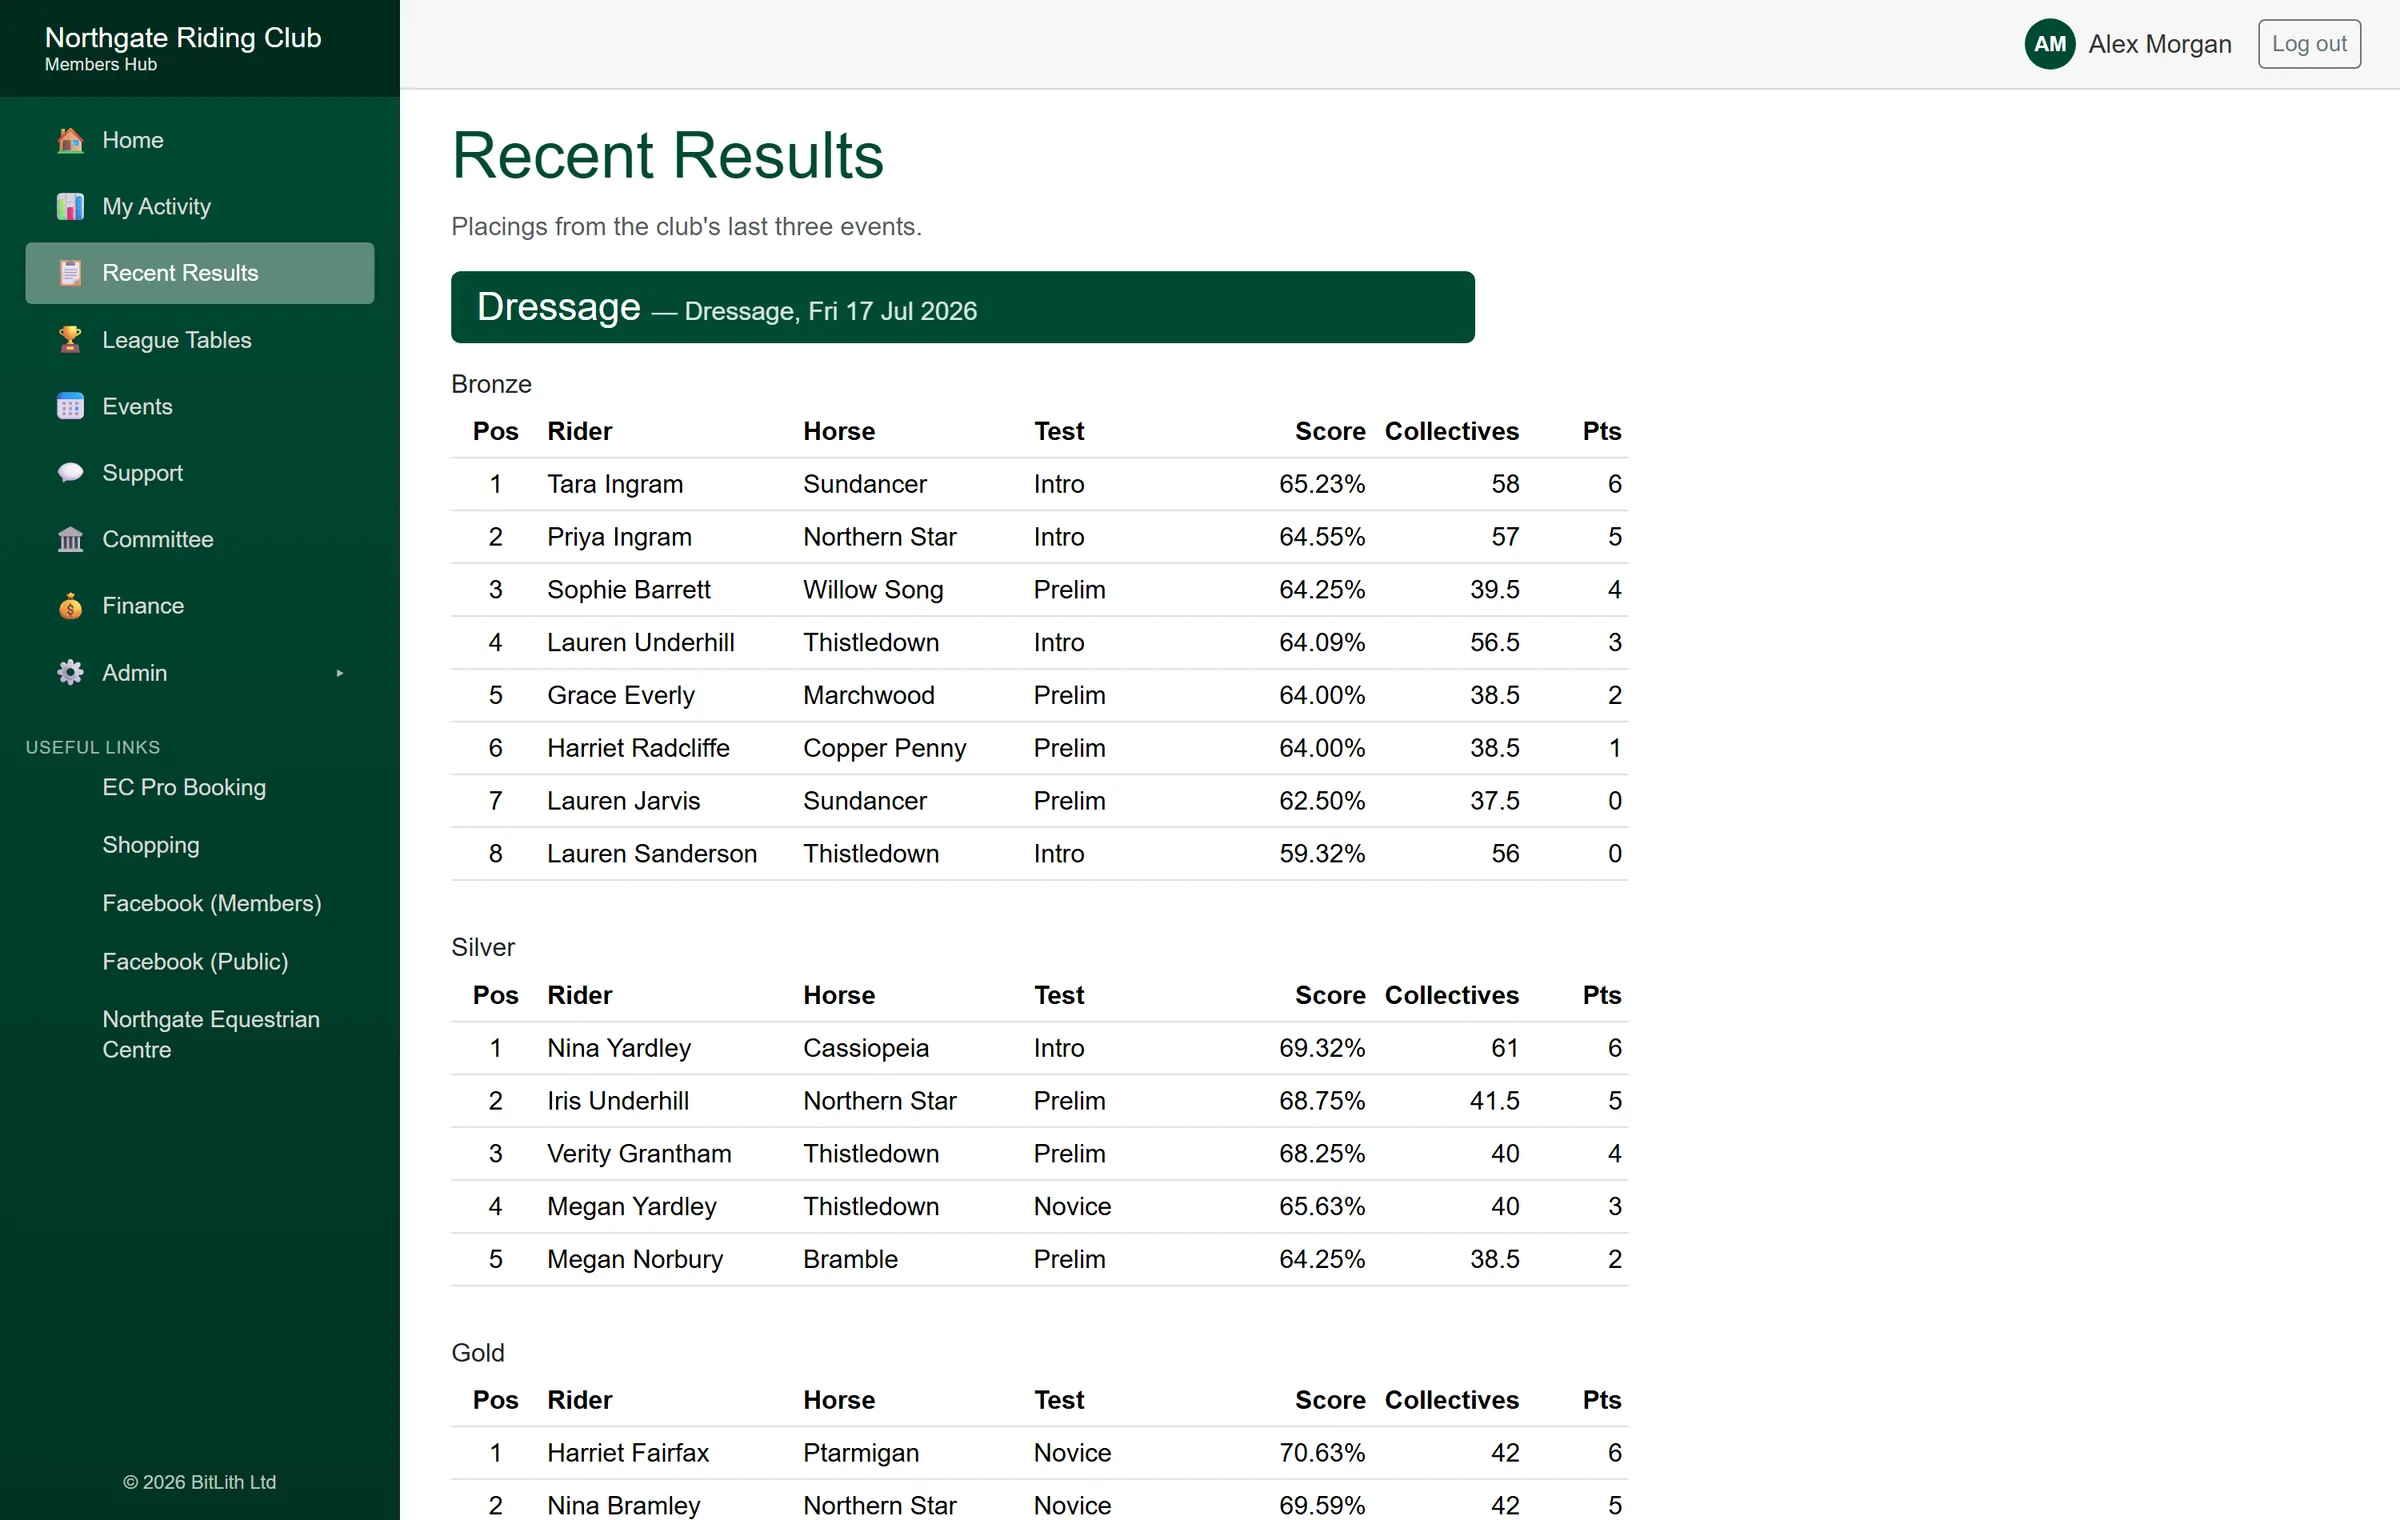Click rider Iris Underhill

(618, 1101)
